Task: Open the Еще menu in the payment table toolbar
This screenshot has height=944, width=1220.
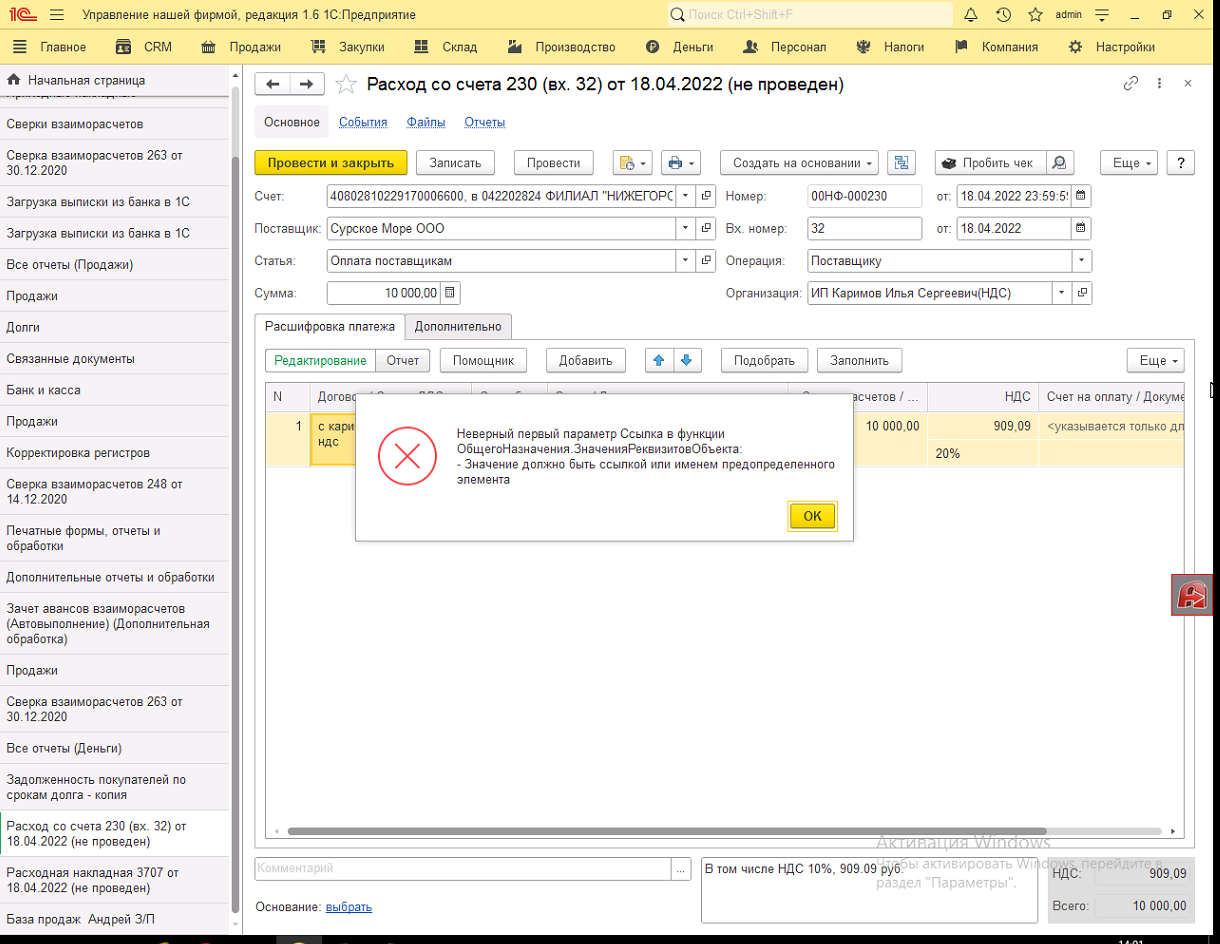Action: point(1155,360)
